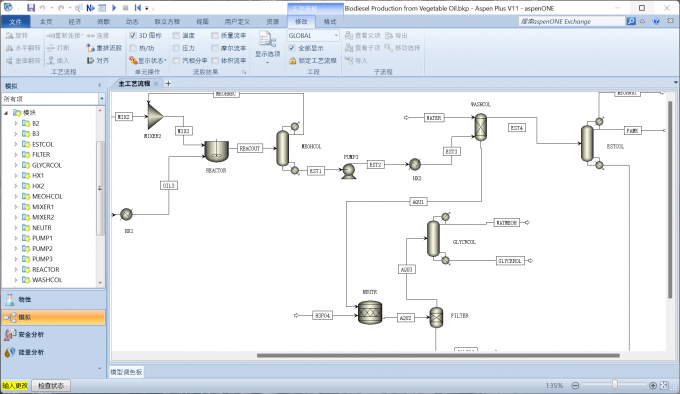
Task: Switch to the 资源 Resources ribbon tab
Action: [272, 22]
